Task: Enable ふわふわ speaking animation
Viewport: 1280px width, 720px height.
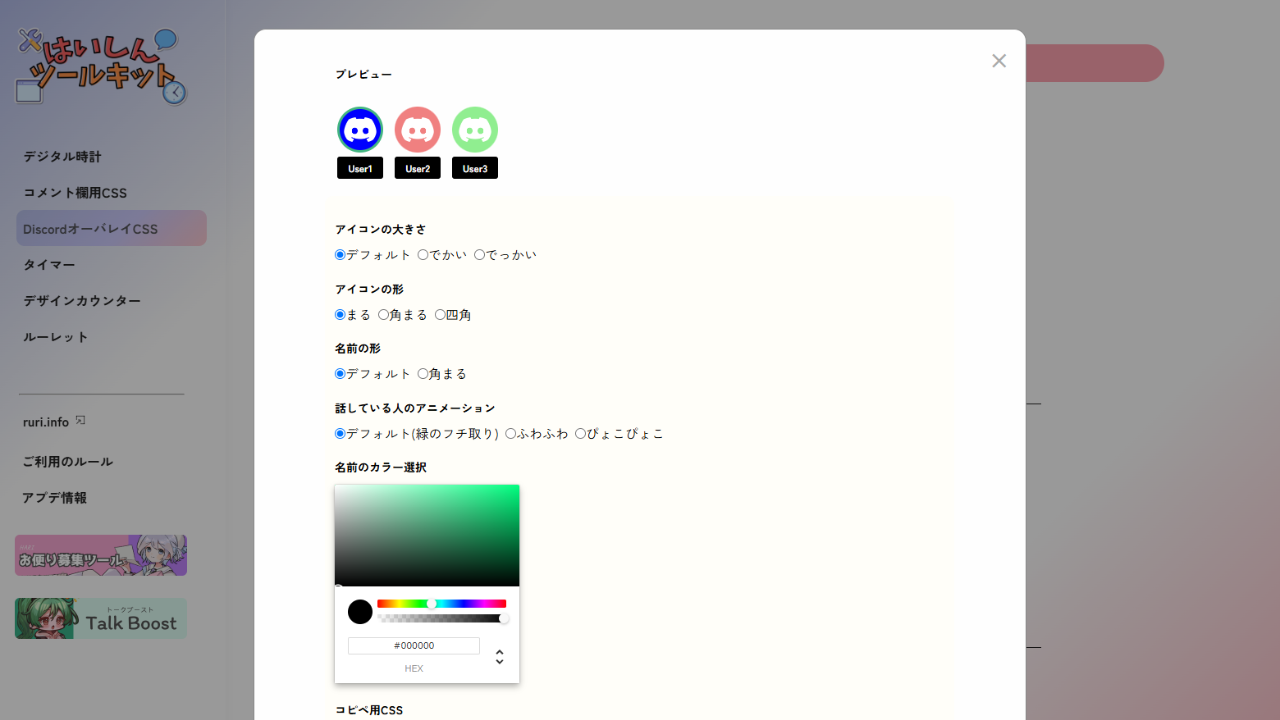Action: pyautogui.click(x=511, y=433)
